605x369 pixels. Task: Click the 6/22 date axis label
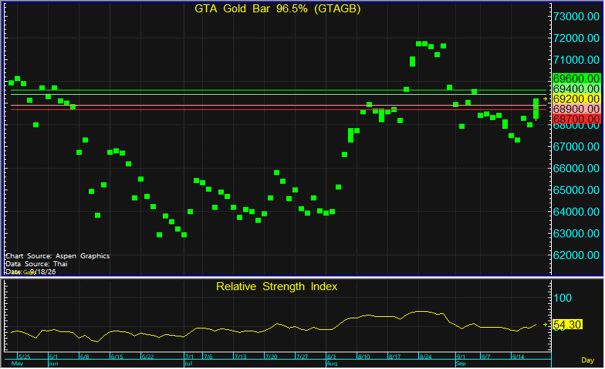click(148, 357)
